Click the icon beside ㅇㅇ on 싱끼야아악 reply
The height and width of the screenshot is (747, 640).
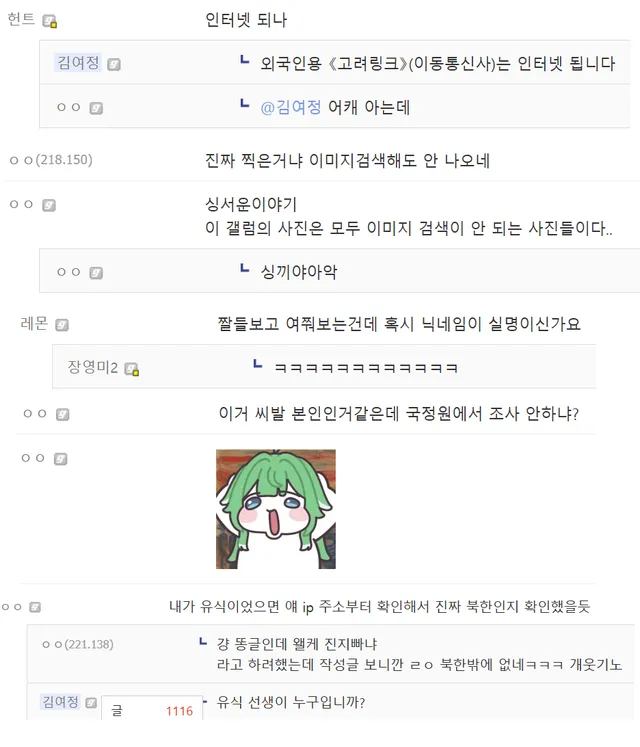pos(96,273)
